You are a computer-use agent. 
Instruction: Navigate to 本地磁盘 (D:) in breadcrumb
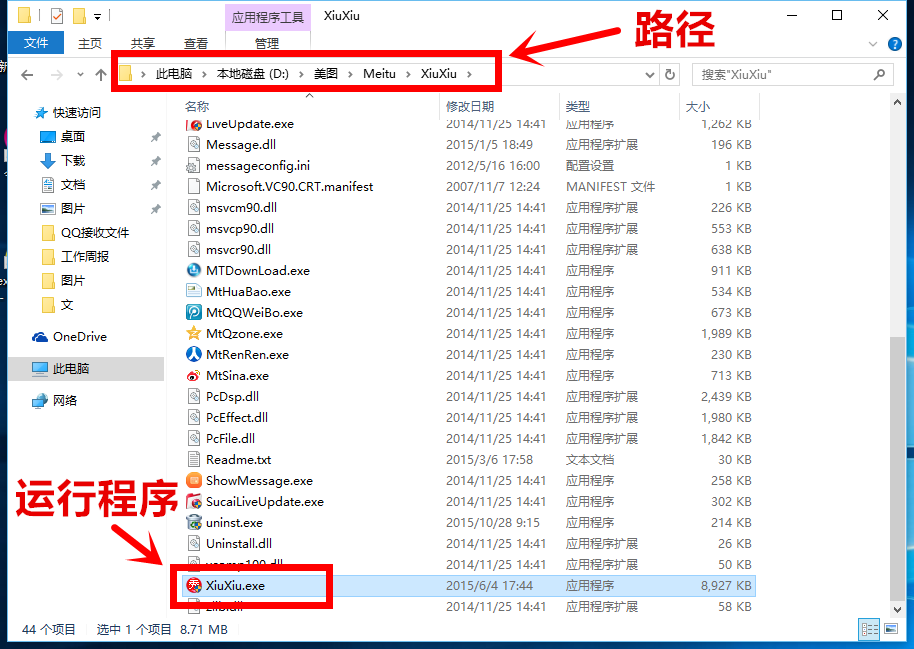[252, 74]
